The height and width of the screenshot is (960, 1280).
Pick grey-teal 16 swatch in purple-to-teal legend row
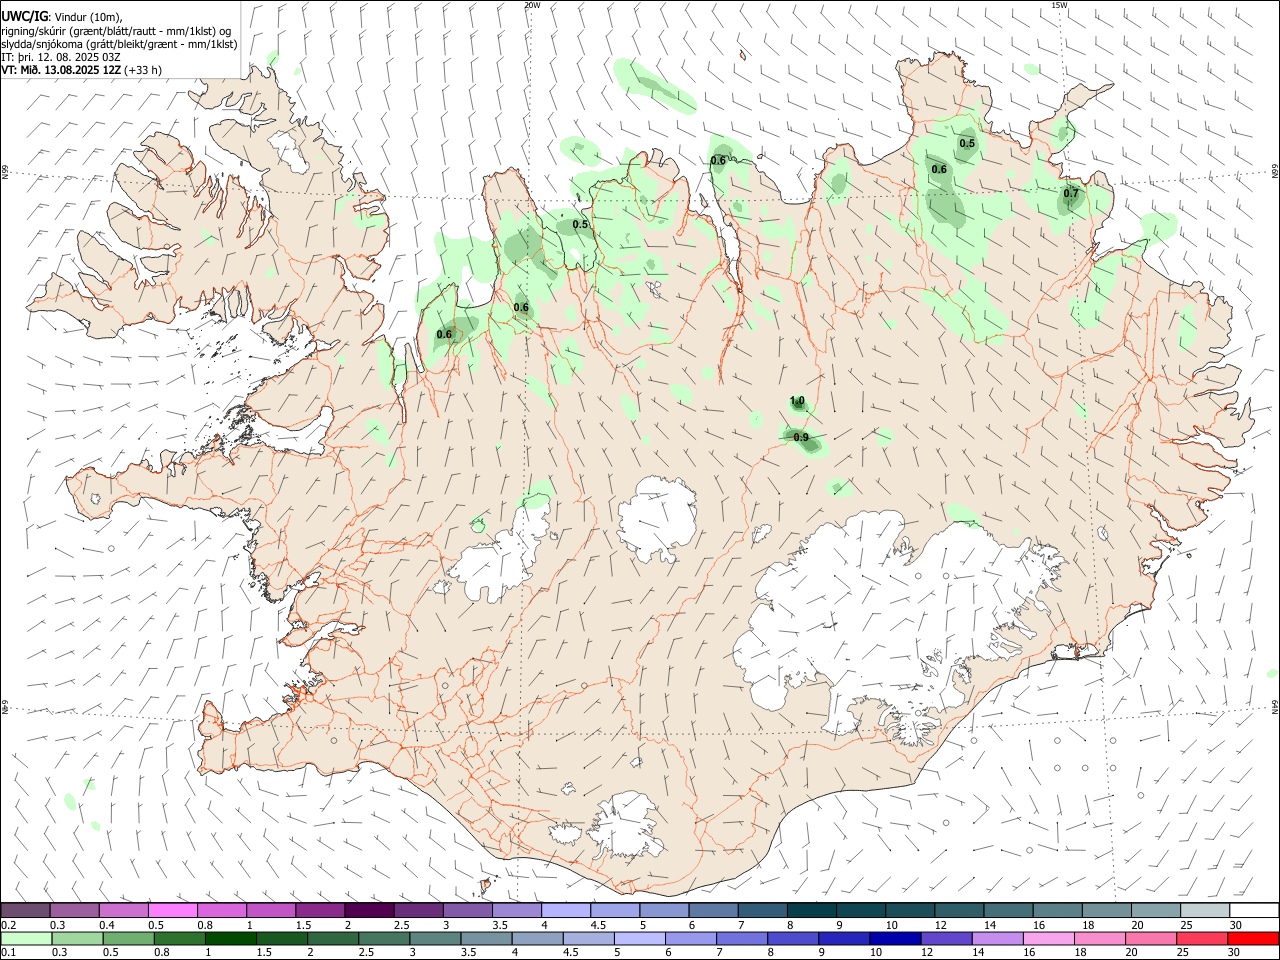(1057, 910)
